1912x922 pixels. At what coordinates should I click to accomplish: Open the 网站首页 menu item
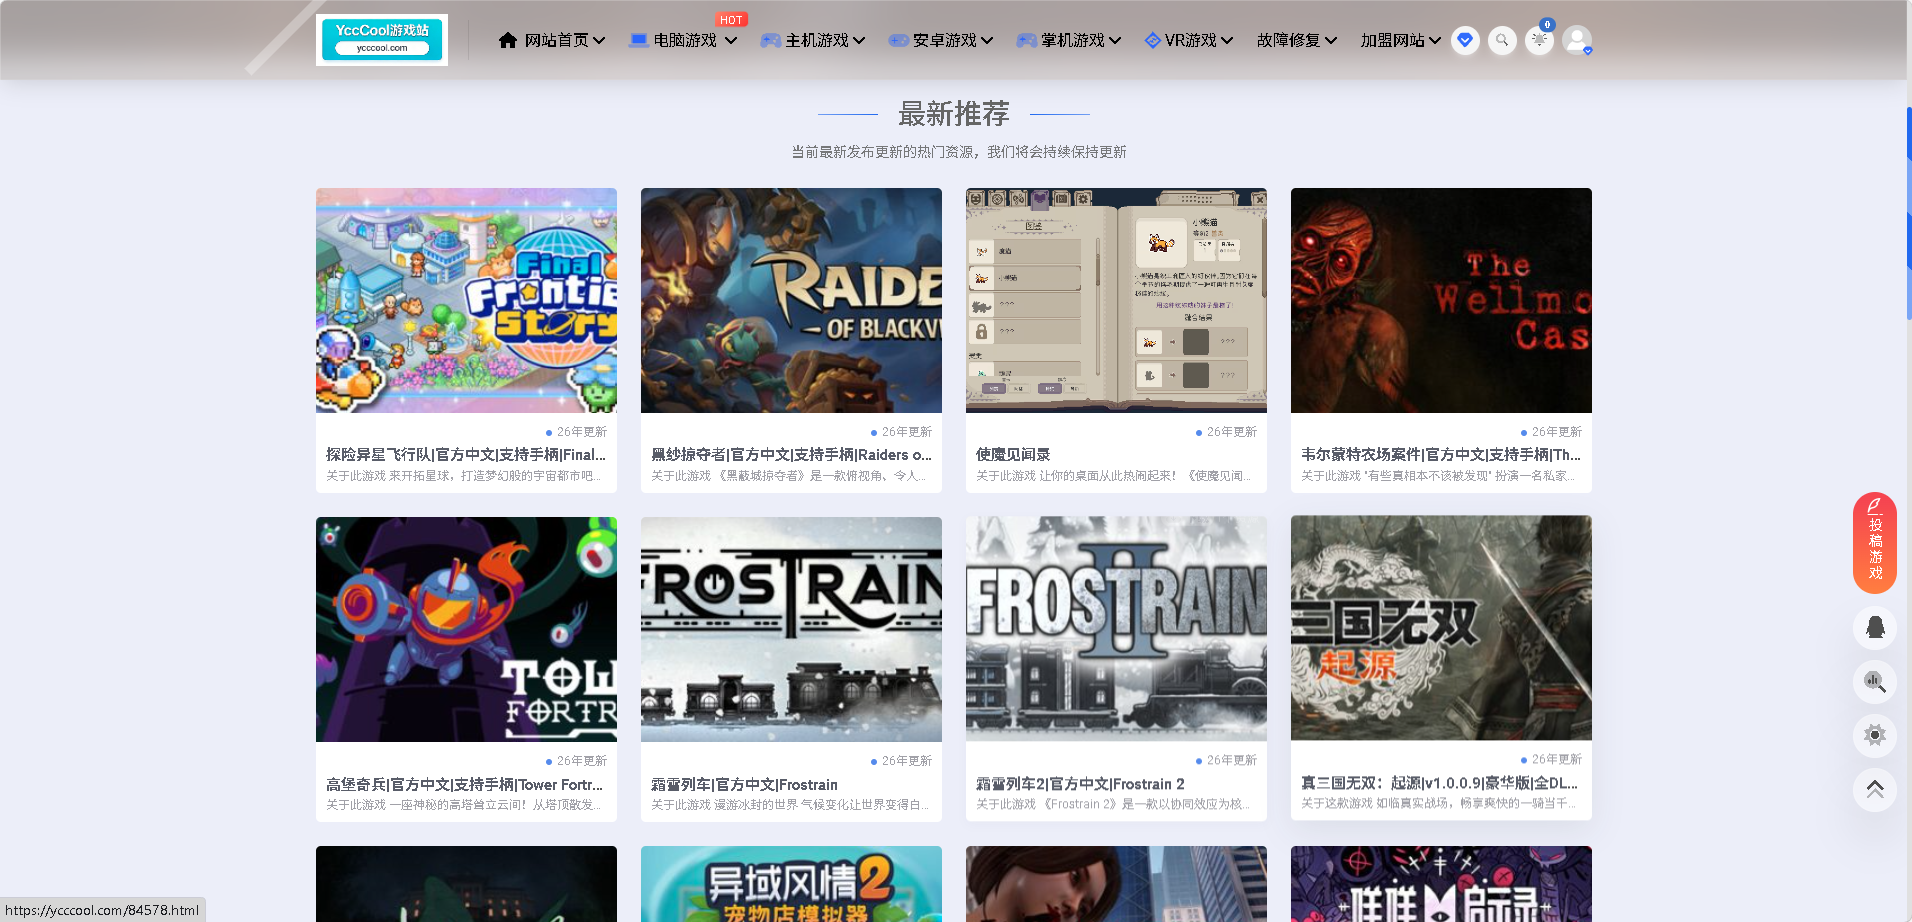(x=552, y=40)
